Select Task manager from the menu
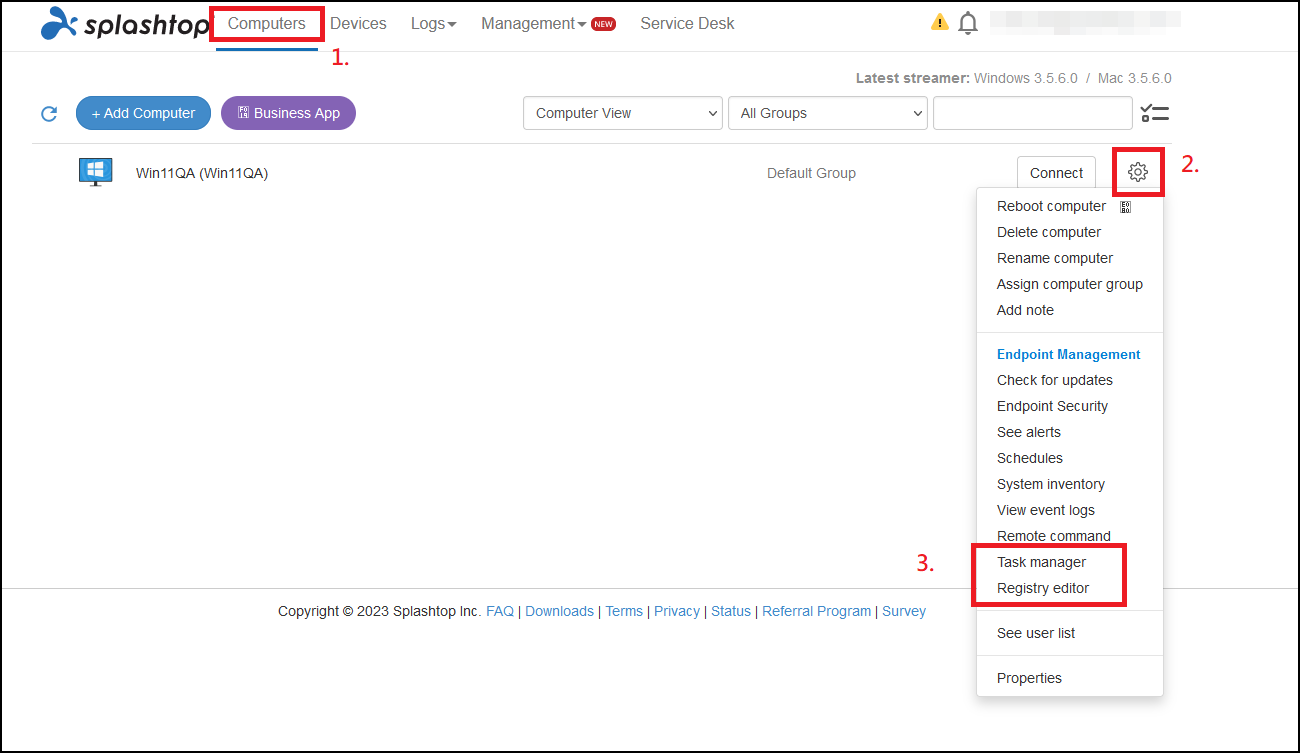Image resolution: width=1300 pixels, height=753 pixels. click(x=1041, y=562)
